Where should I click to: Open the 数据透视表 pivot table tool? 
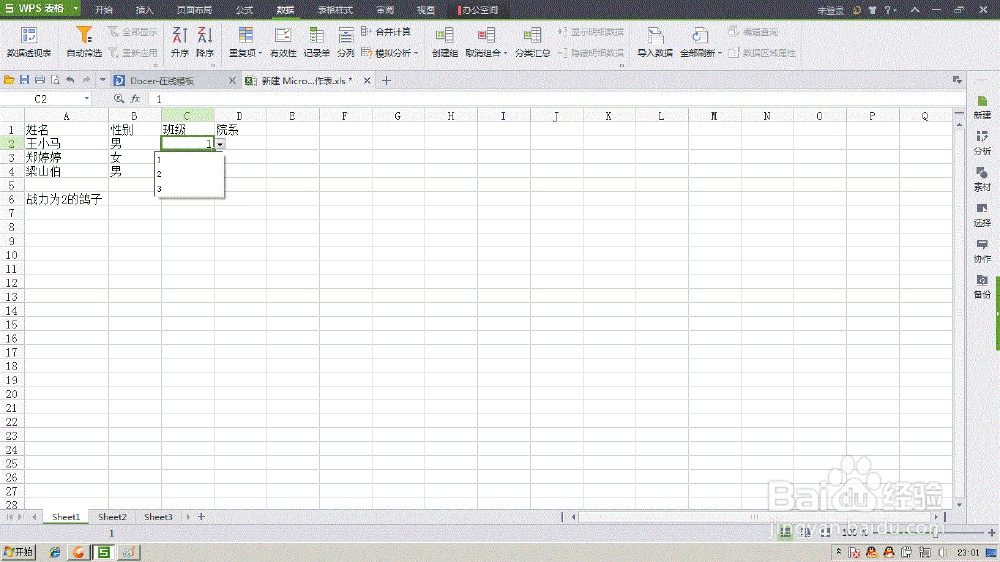(x=29, y=42)
